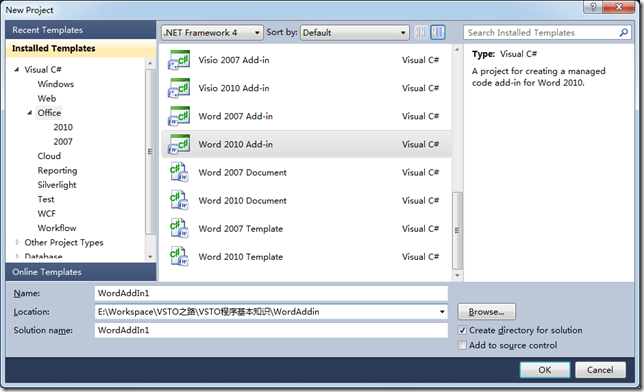
Task: Click the Solution name input field
Action: 271,330
